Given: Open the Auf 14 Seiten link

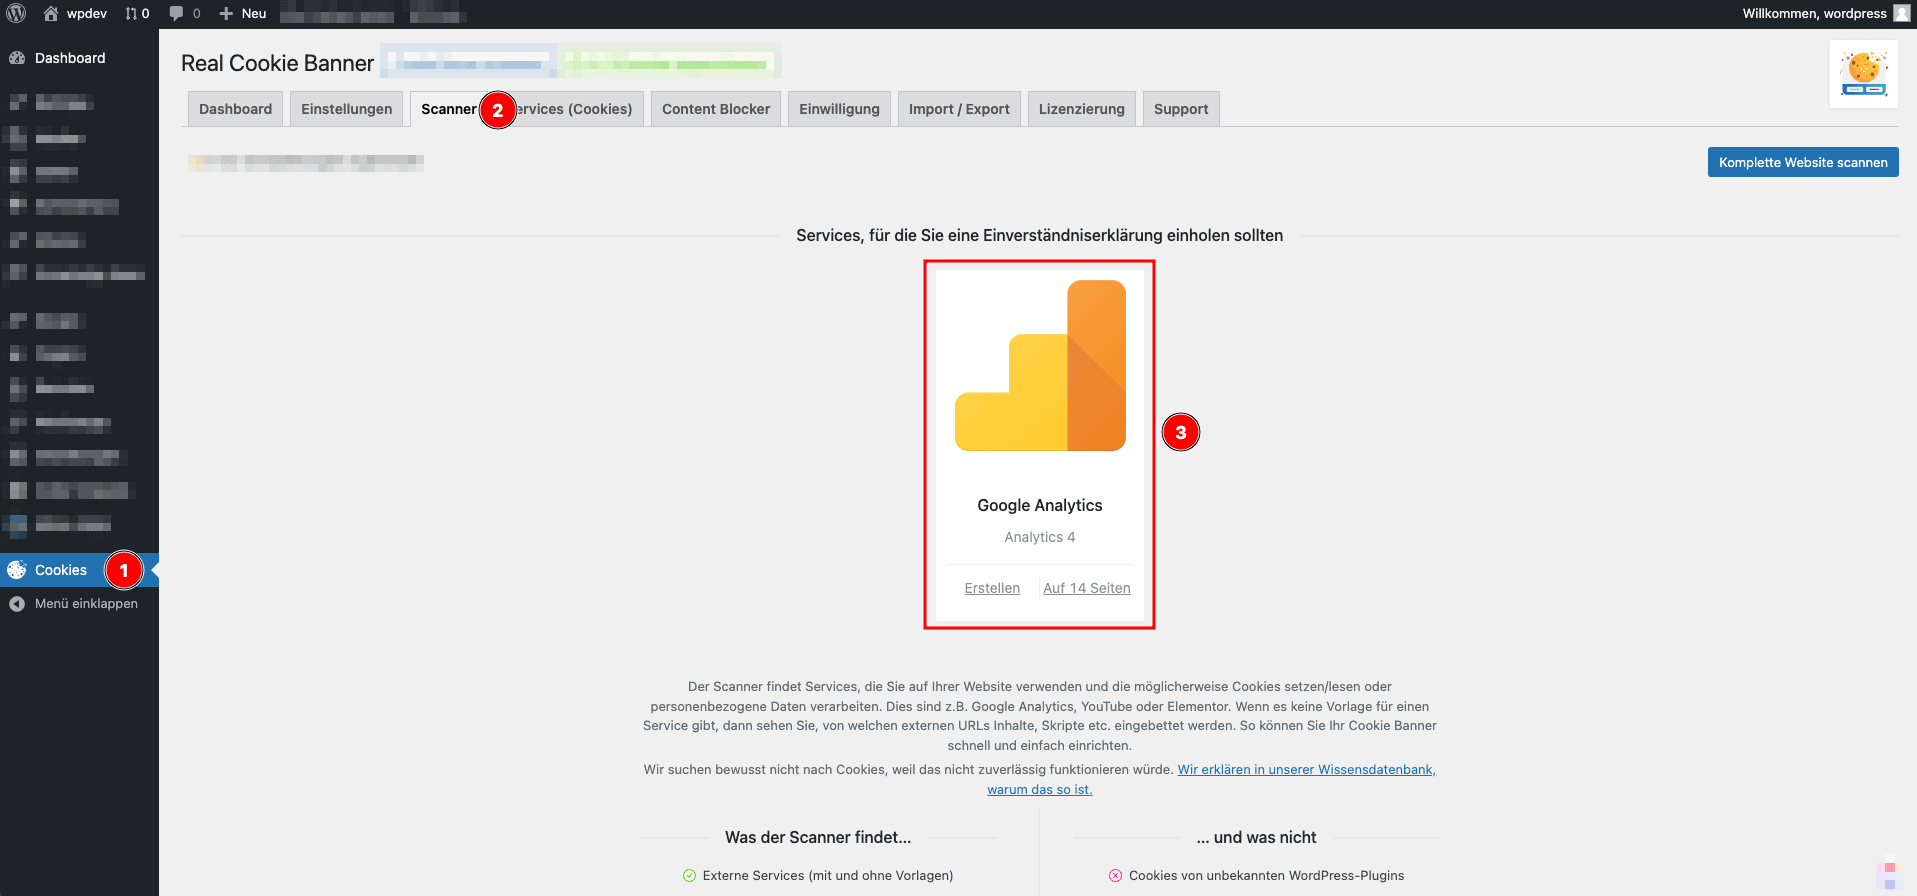Looking at the screenshot, I should 1086,588.
